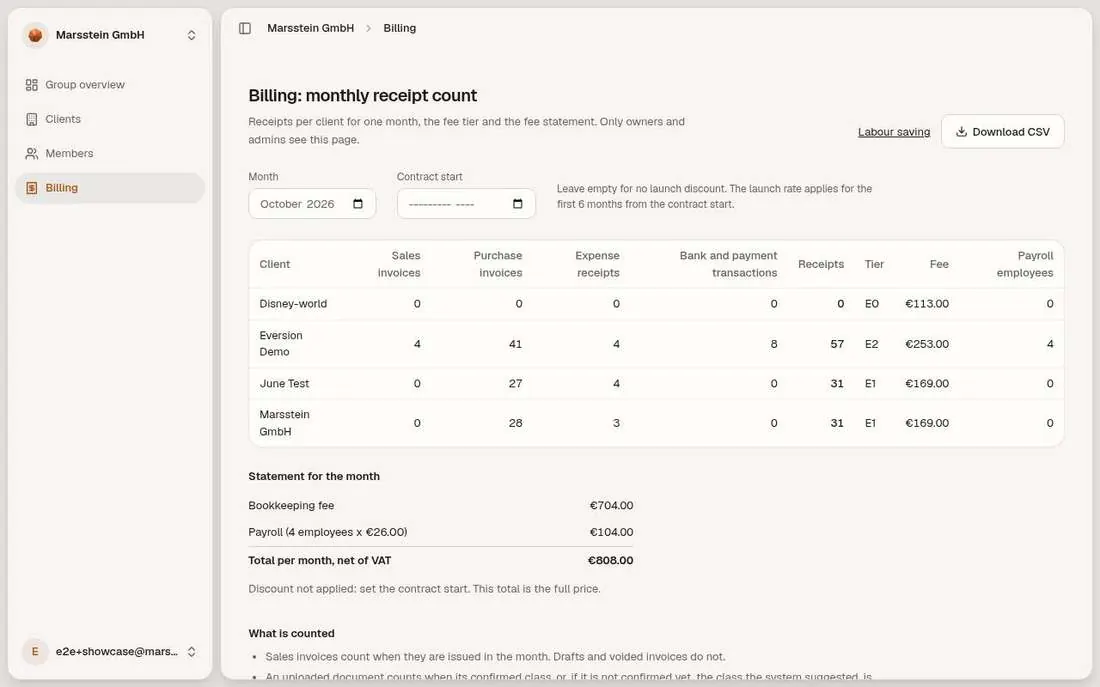Click the Tier column header

tap(874, 265)
